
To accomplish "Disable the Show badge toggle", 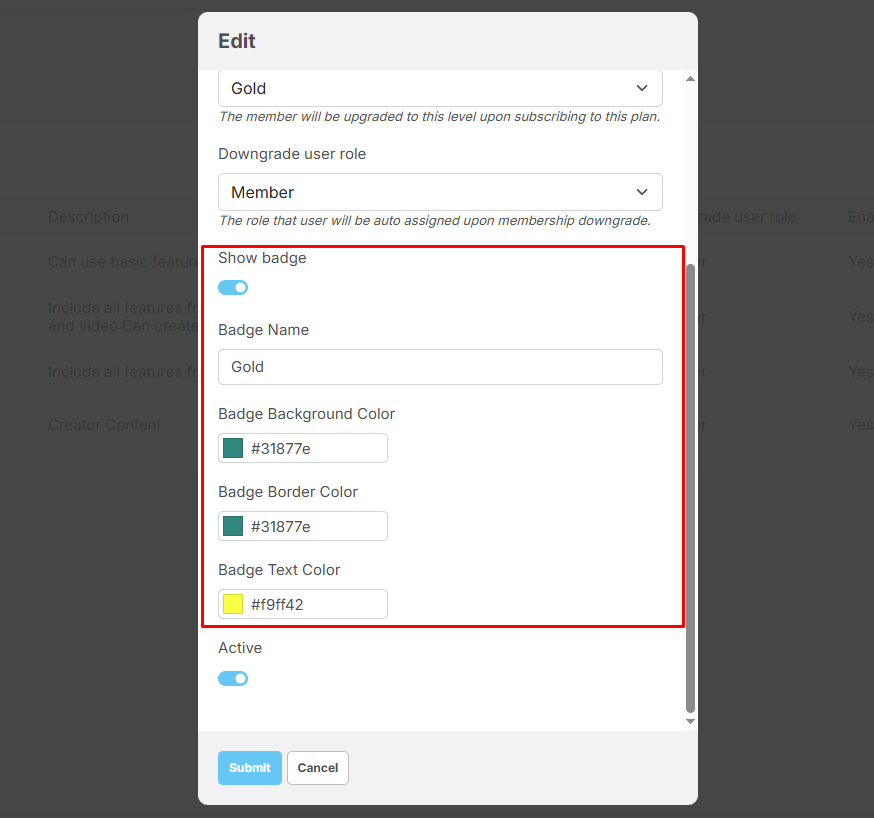I will [x=233, y=288].
